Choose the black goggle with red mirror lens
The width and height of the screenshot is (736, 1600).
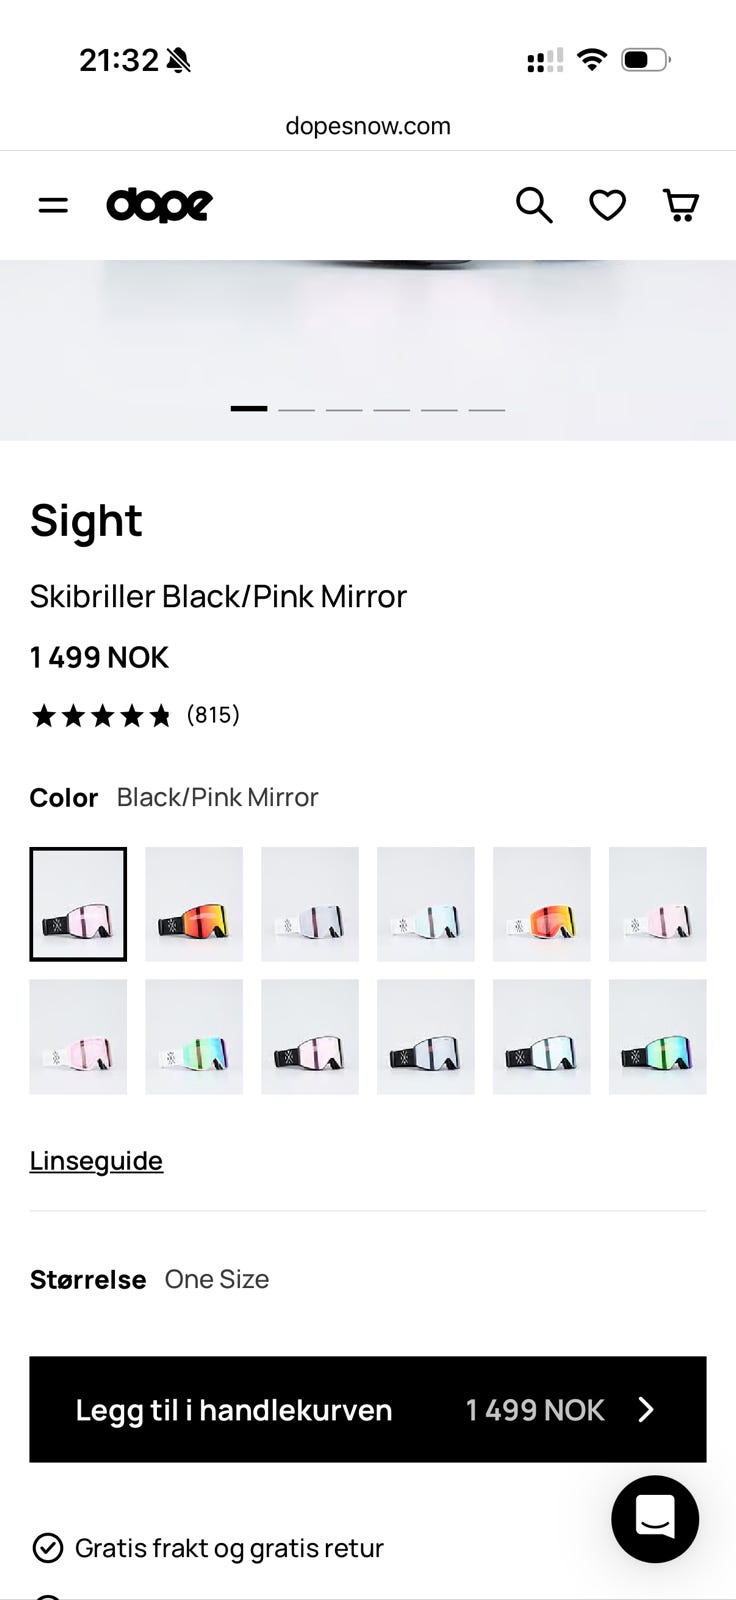click(x=194, y=904)
